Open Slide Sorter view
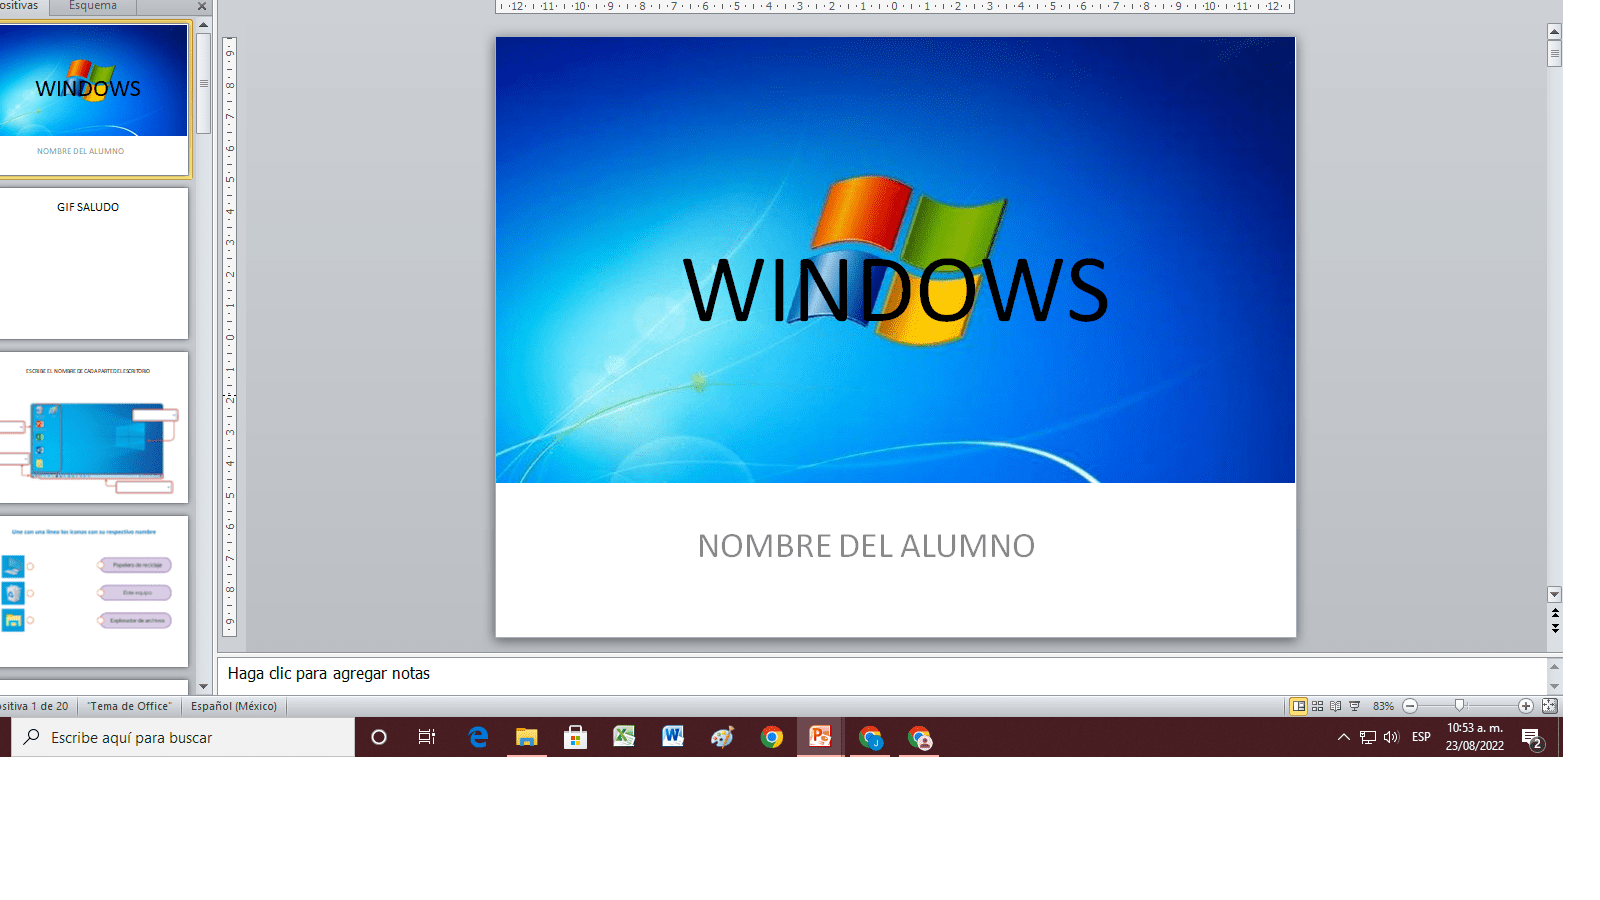The width and height of the screenshot is (1600, 900). pyautogui.click(x=1318, y=706)
